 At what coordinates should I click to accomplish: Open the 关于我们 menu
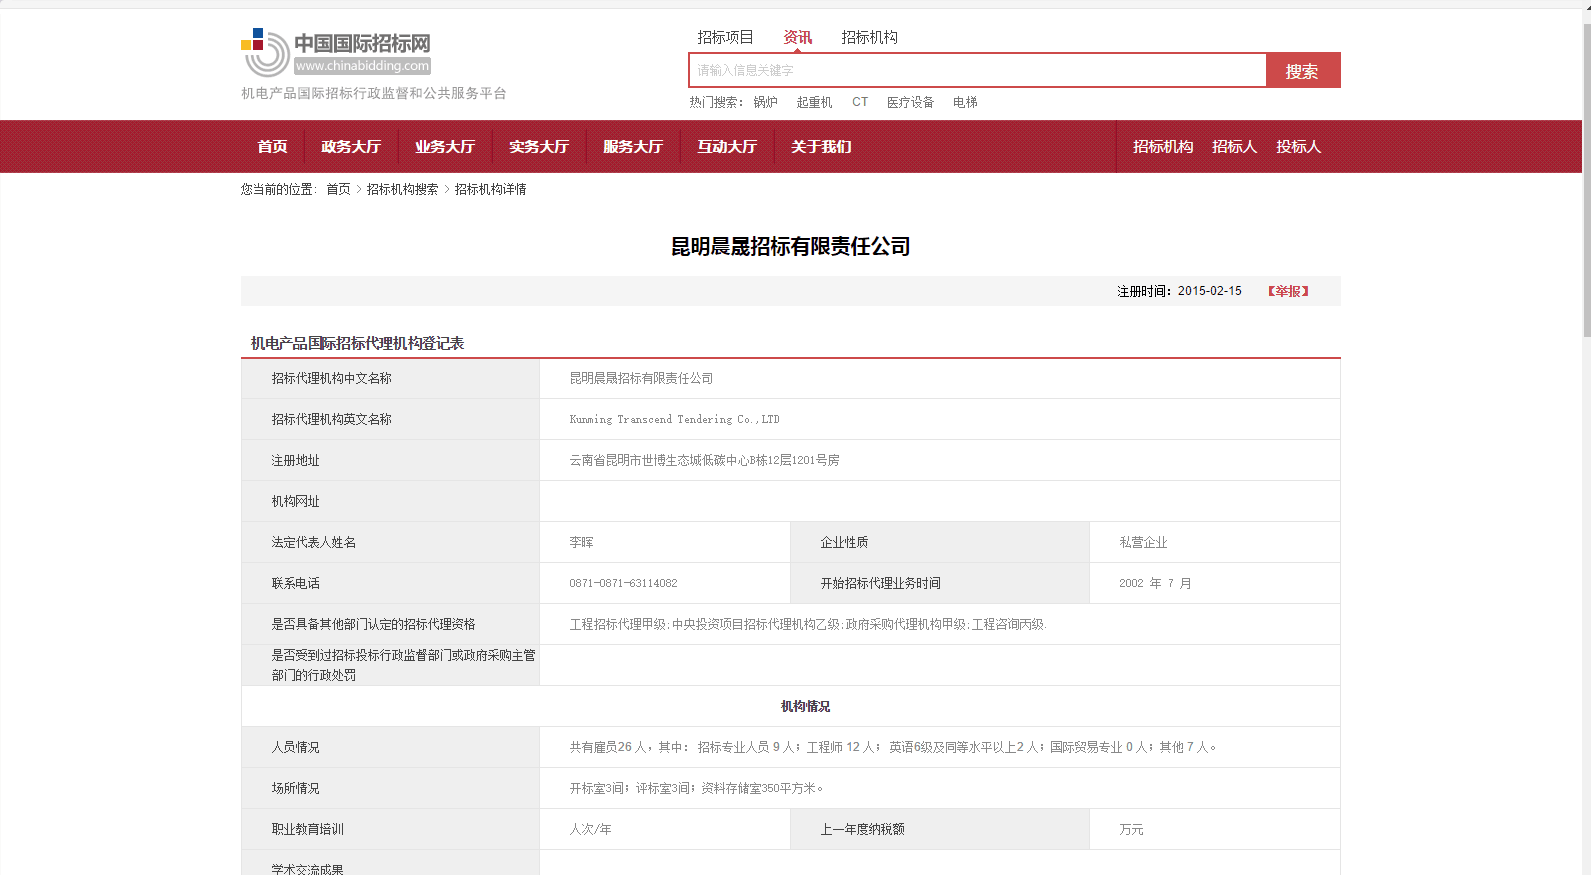(821, 147)
